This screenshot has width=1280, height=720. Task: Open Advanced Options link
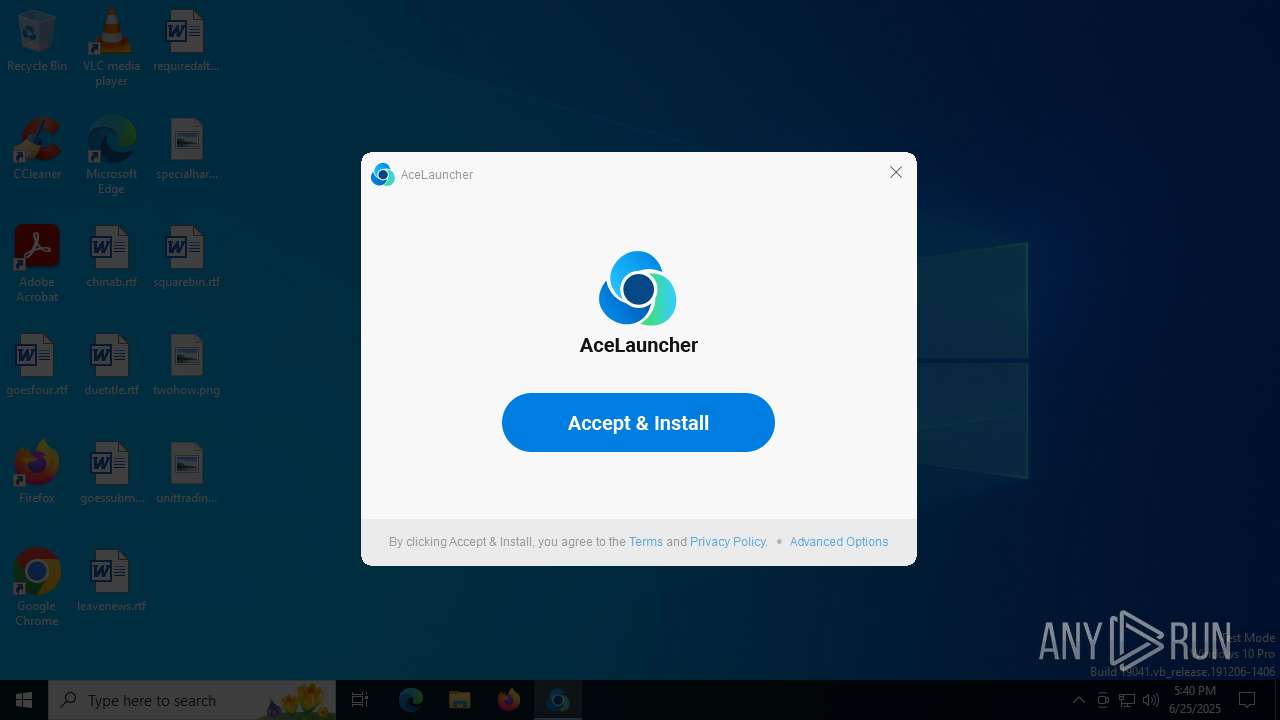(x=839, y=542)
